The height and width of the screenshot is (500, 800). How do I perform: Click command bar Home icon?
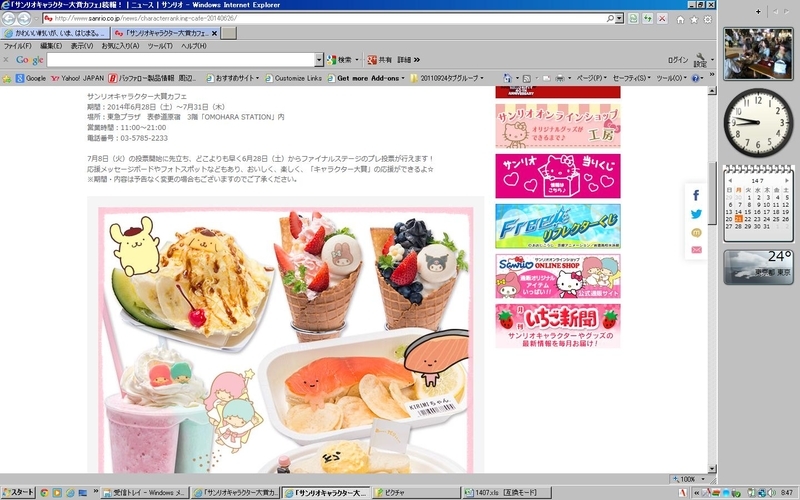pos(507,79)
